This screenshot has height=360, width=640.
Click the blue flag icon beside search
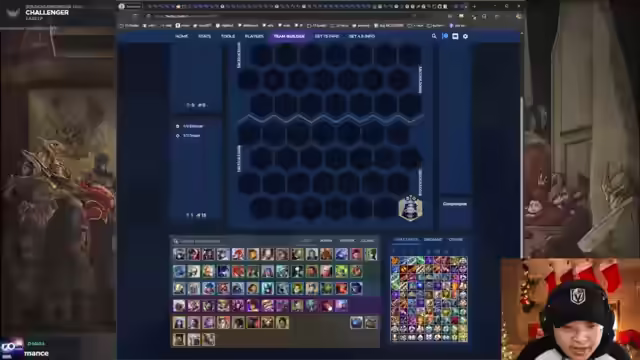pos(444,36)
